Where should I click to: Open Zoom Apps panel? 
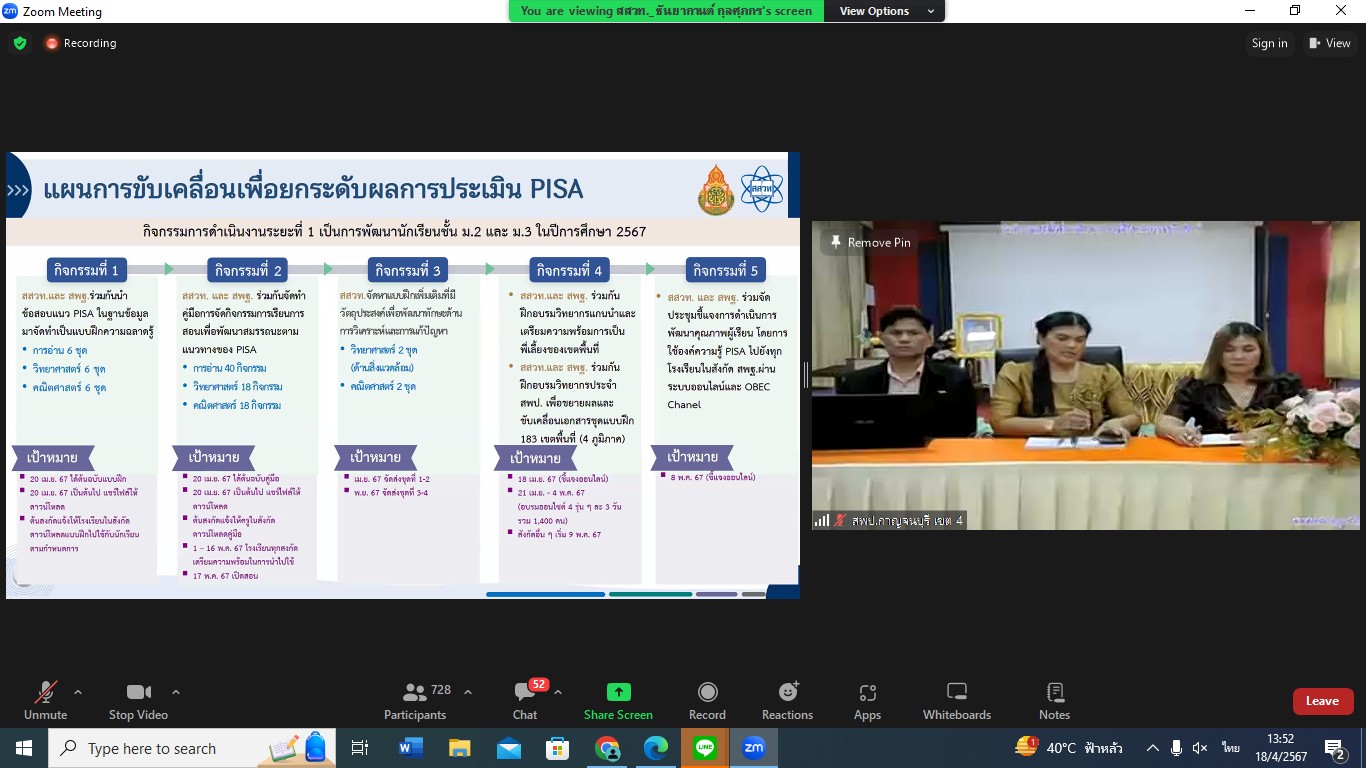pos(867,700)
